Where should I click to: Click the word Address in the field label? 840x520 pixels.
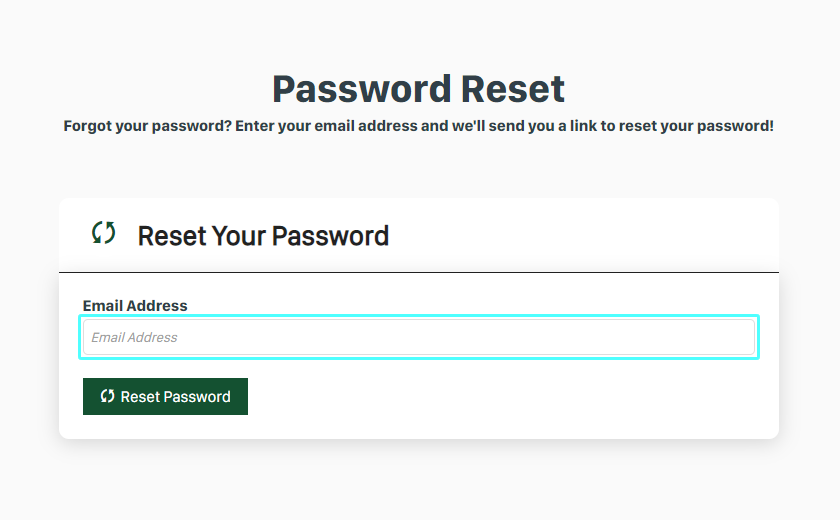pyautogui.click(x=160, y=306)
